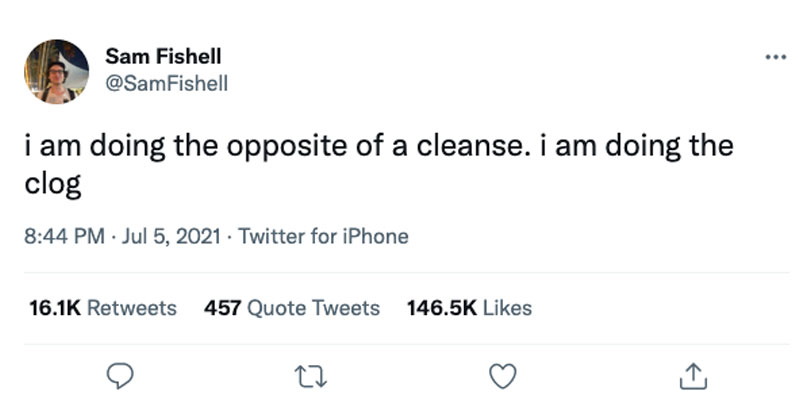Image resolution: width=800 pixels, height=420 pixels.
Task: Click the @SamFishell handle
Action: 167,83
